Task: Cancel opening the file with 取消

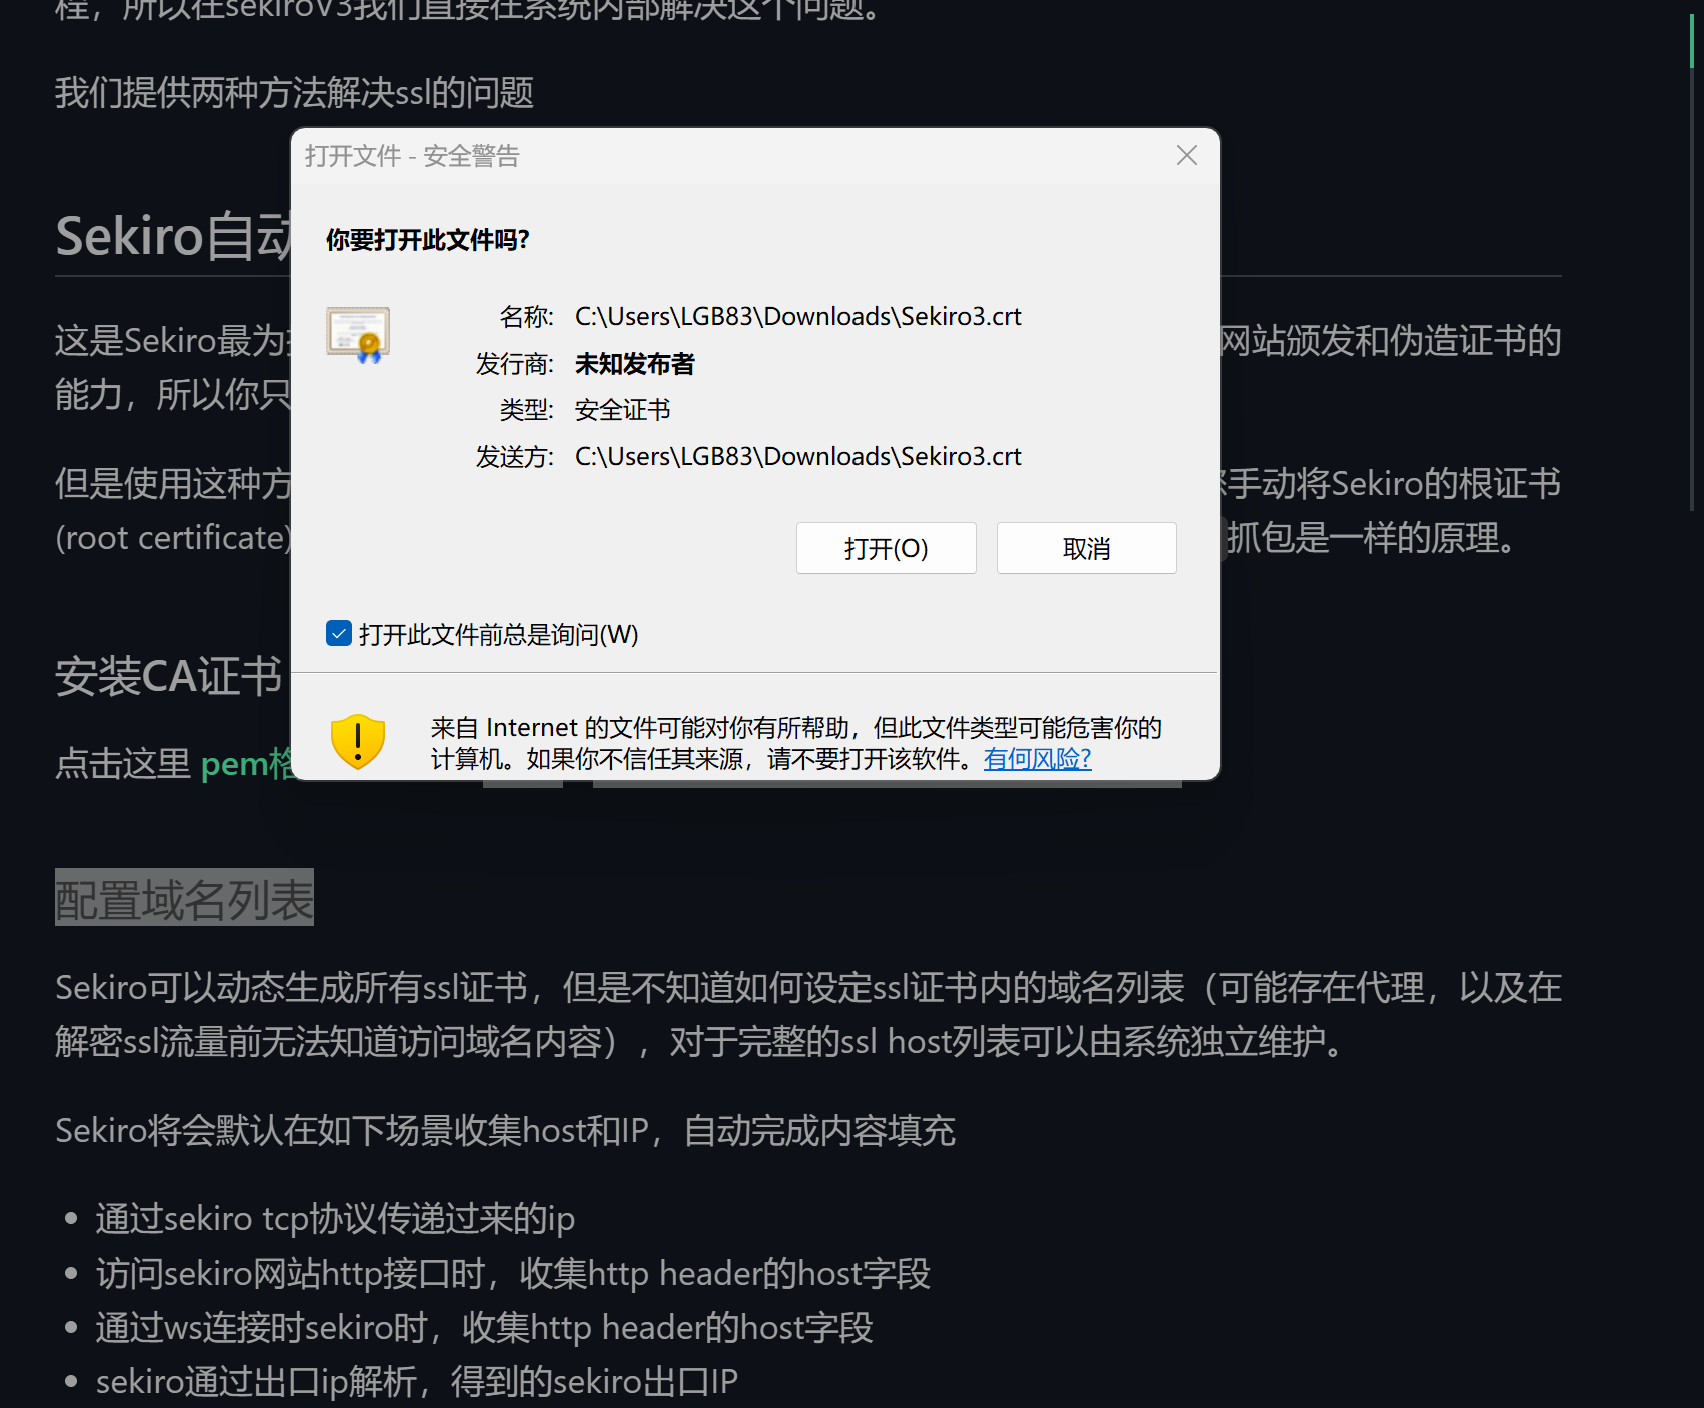Action: click(x=1086, y=548)
